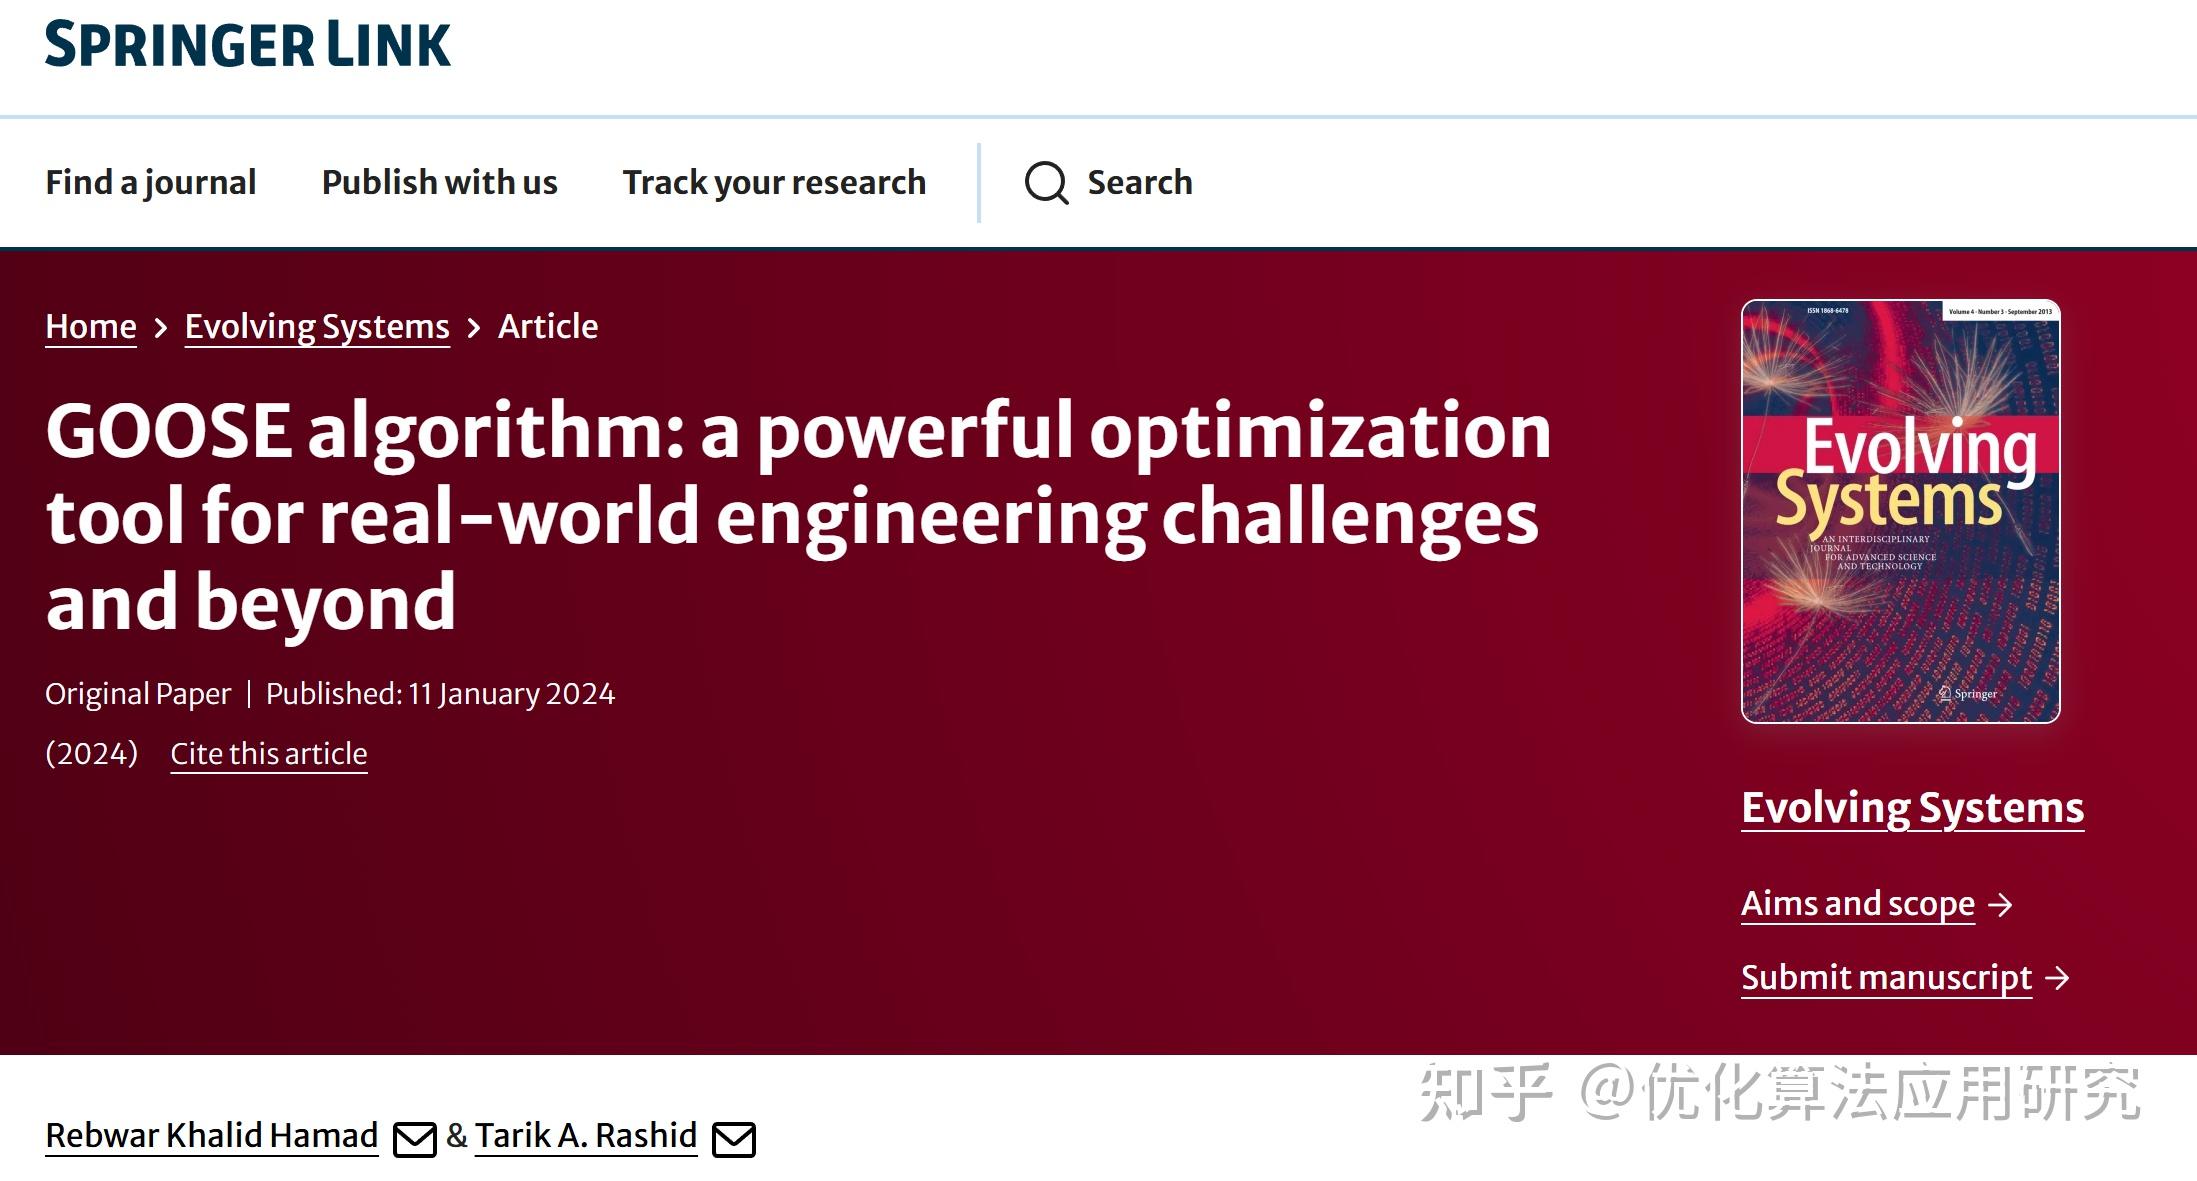Open the Find a journal menu

click(150, 183)
